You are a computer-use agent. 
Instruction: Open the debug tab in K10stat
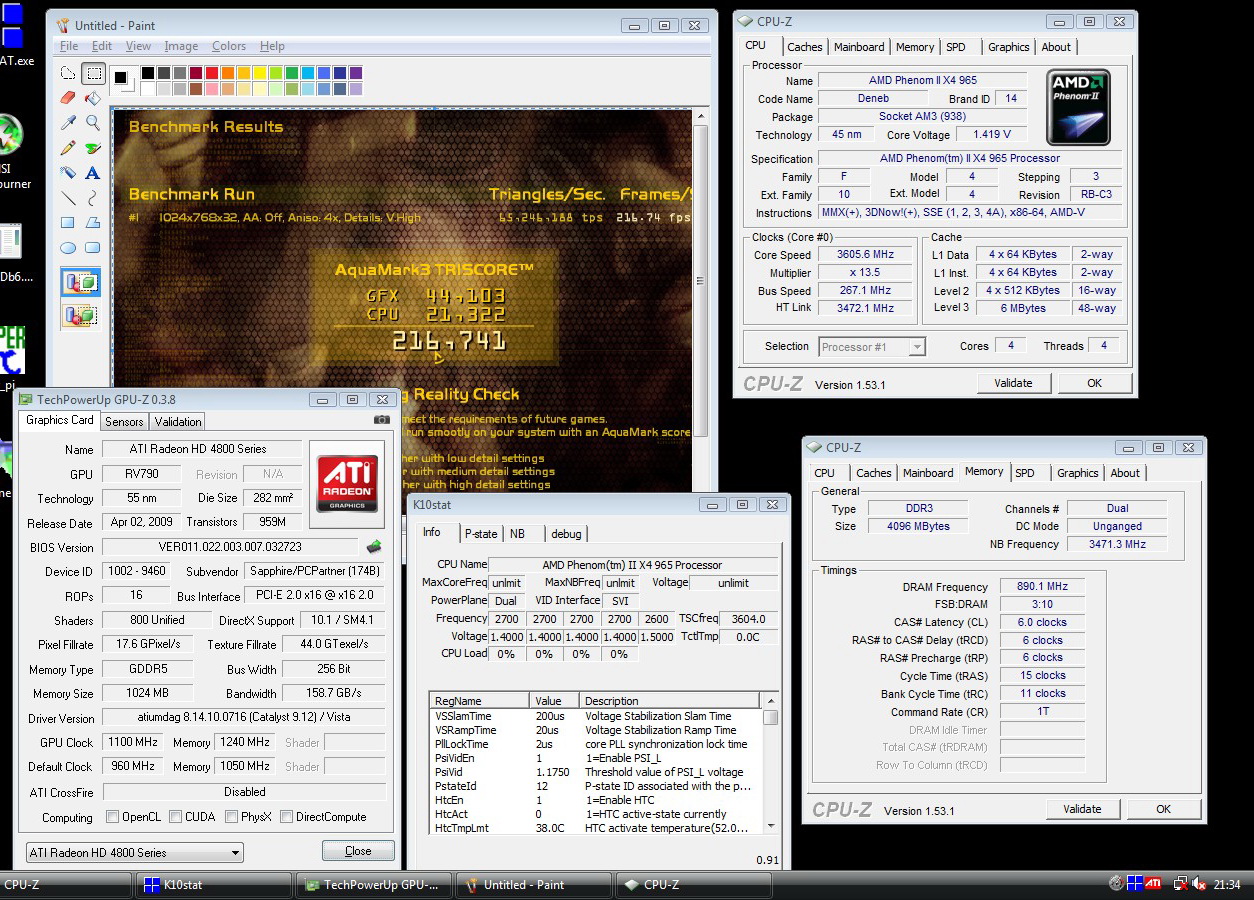coord(566,534)
